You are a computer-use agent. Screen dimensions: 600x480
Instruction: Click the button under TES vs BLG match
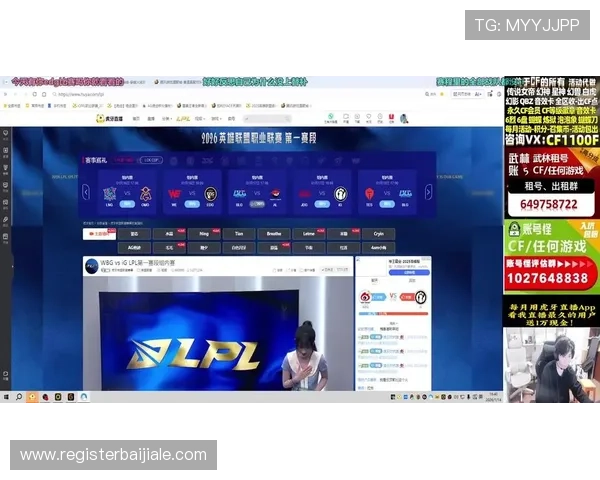click(x=387, y=204)
